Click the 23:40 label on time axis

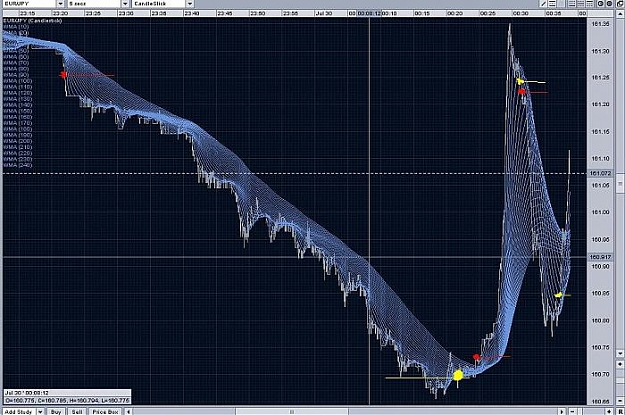[192, 13]
